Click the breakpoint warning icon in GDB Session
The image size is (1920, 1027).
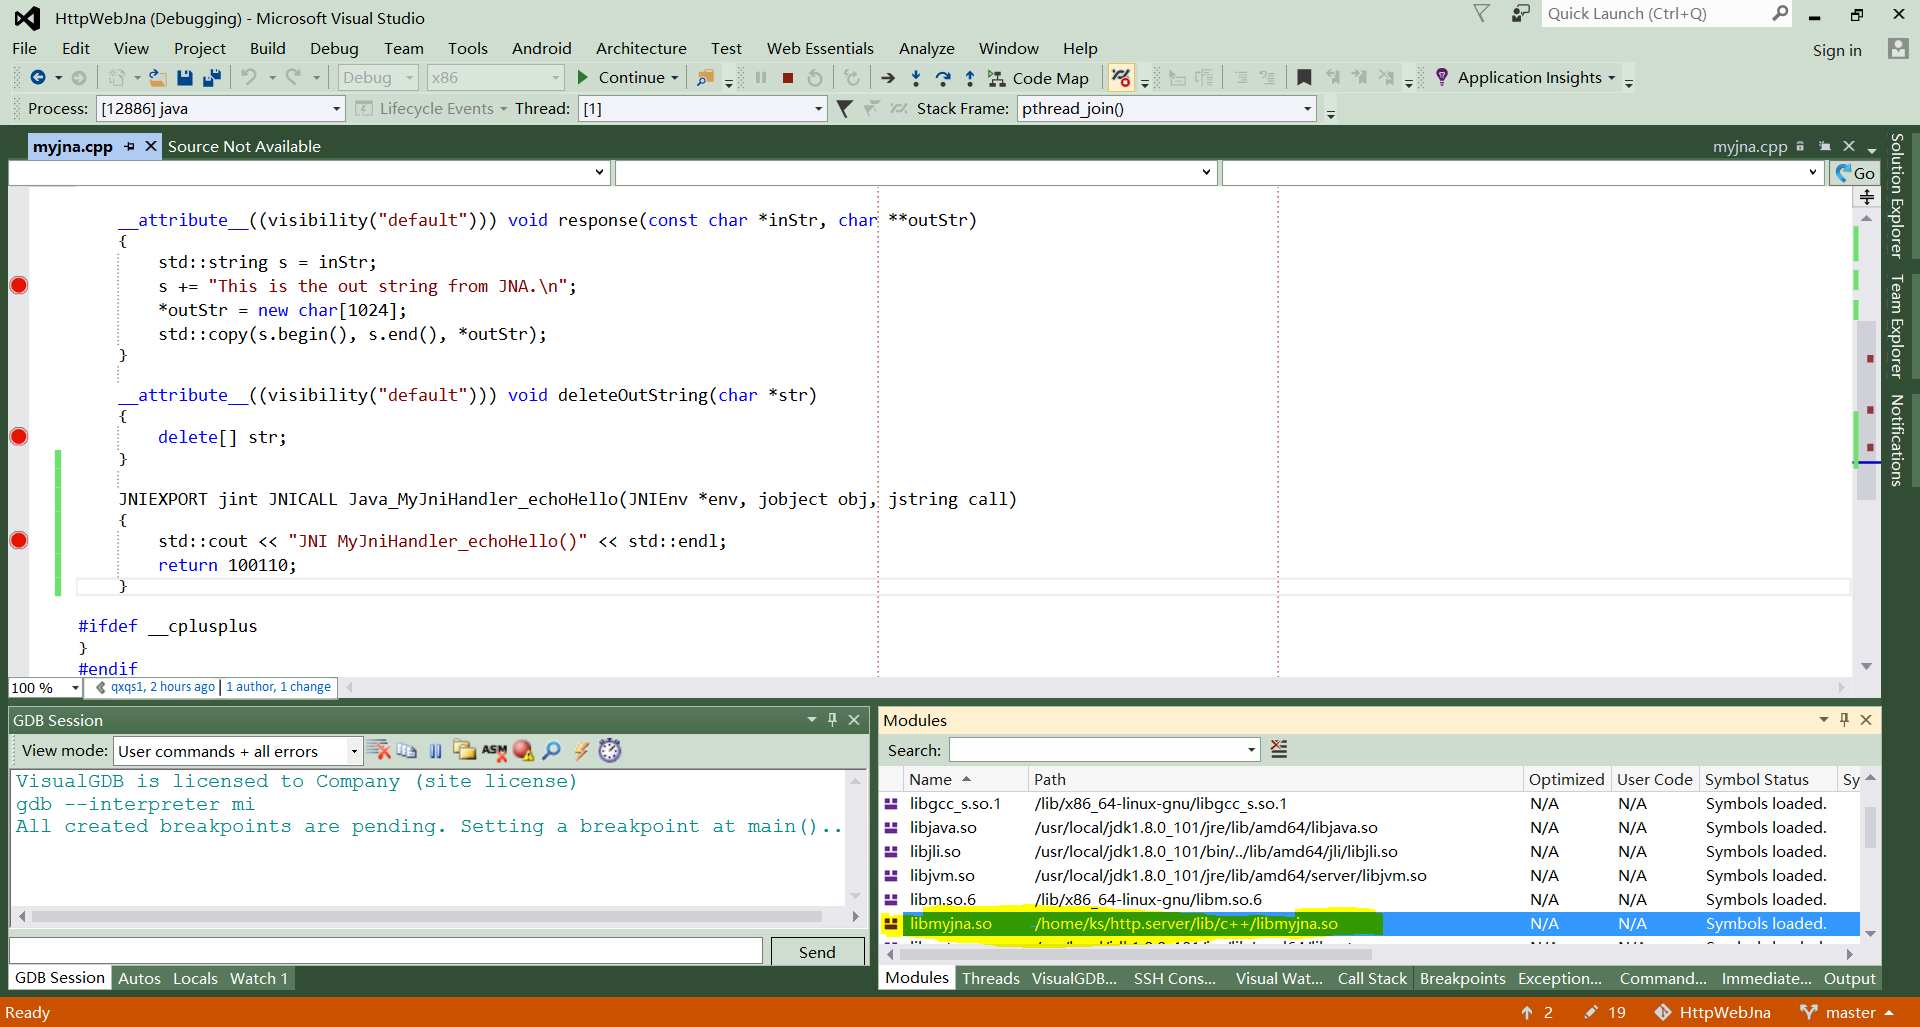coord(523,750)
